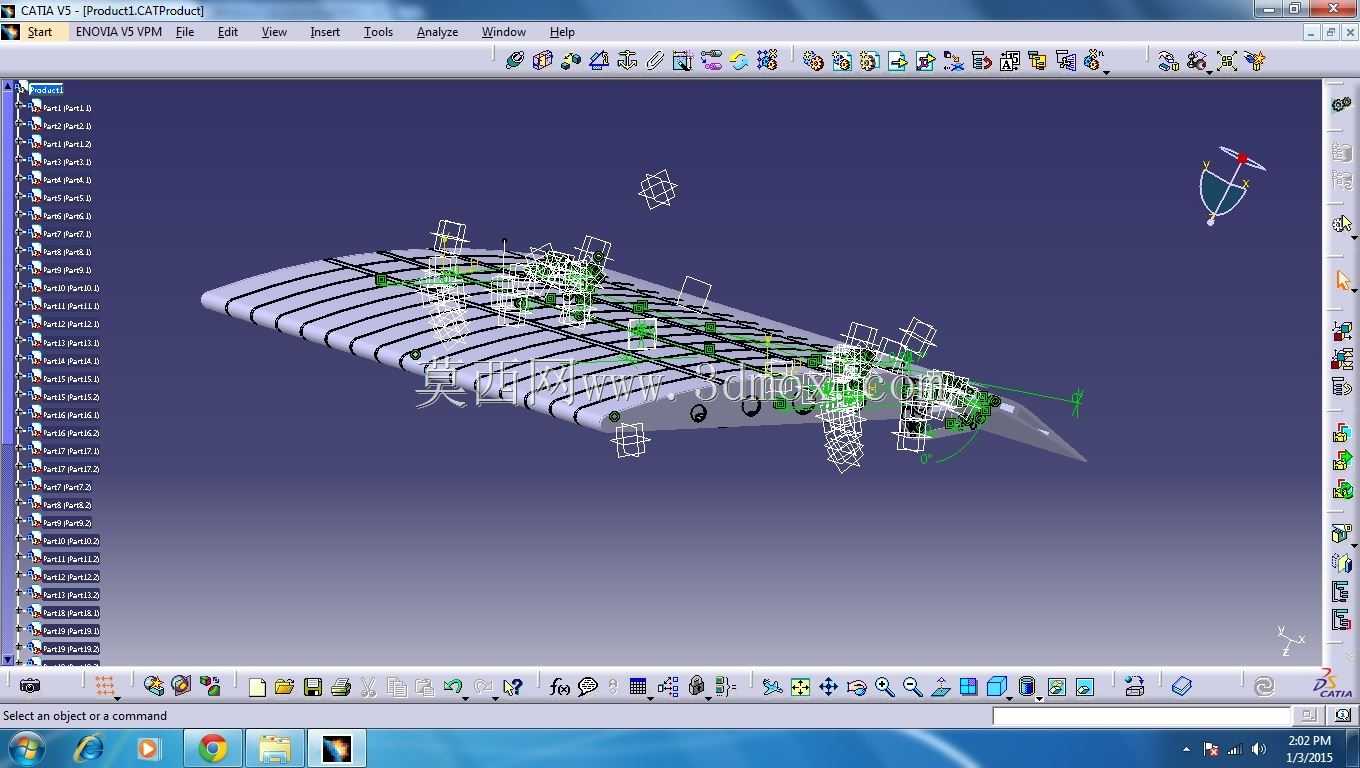Click the Undo arrow icon

pos(452,686)
